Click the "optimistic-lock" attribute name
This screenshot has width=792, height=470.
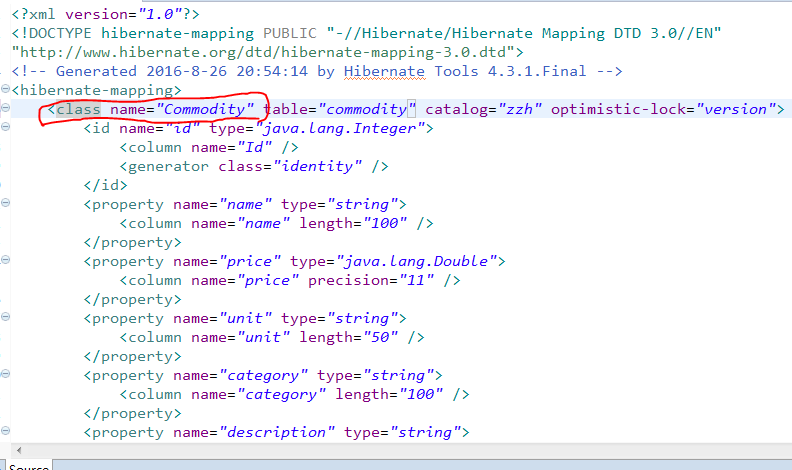[x=618, y=110]
